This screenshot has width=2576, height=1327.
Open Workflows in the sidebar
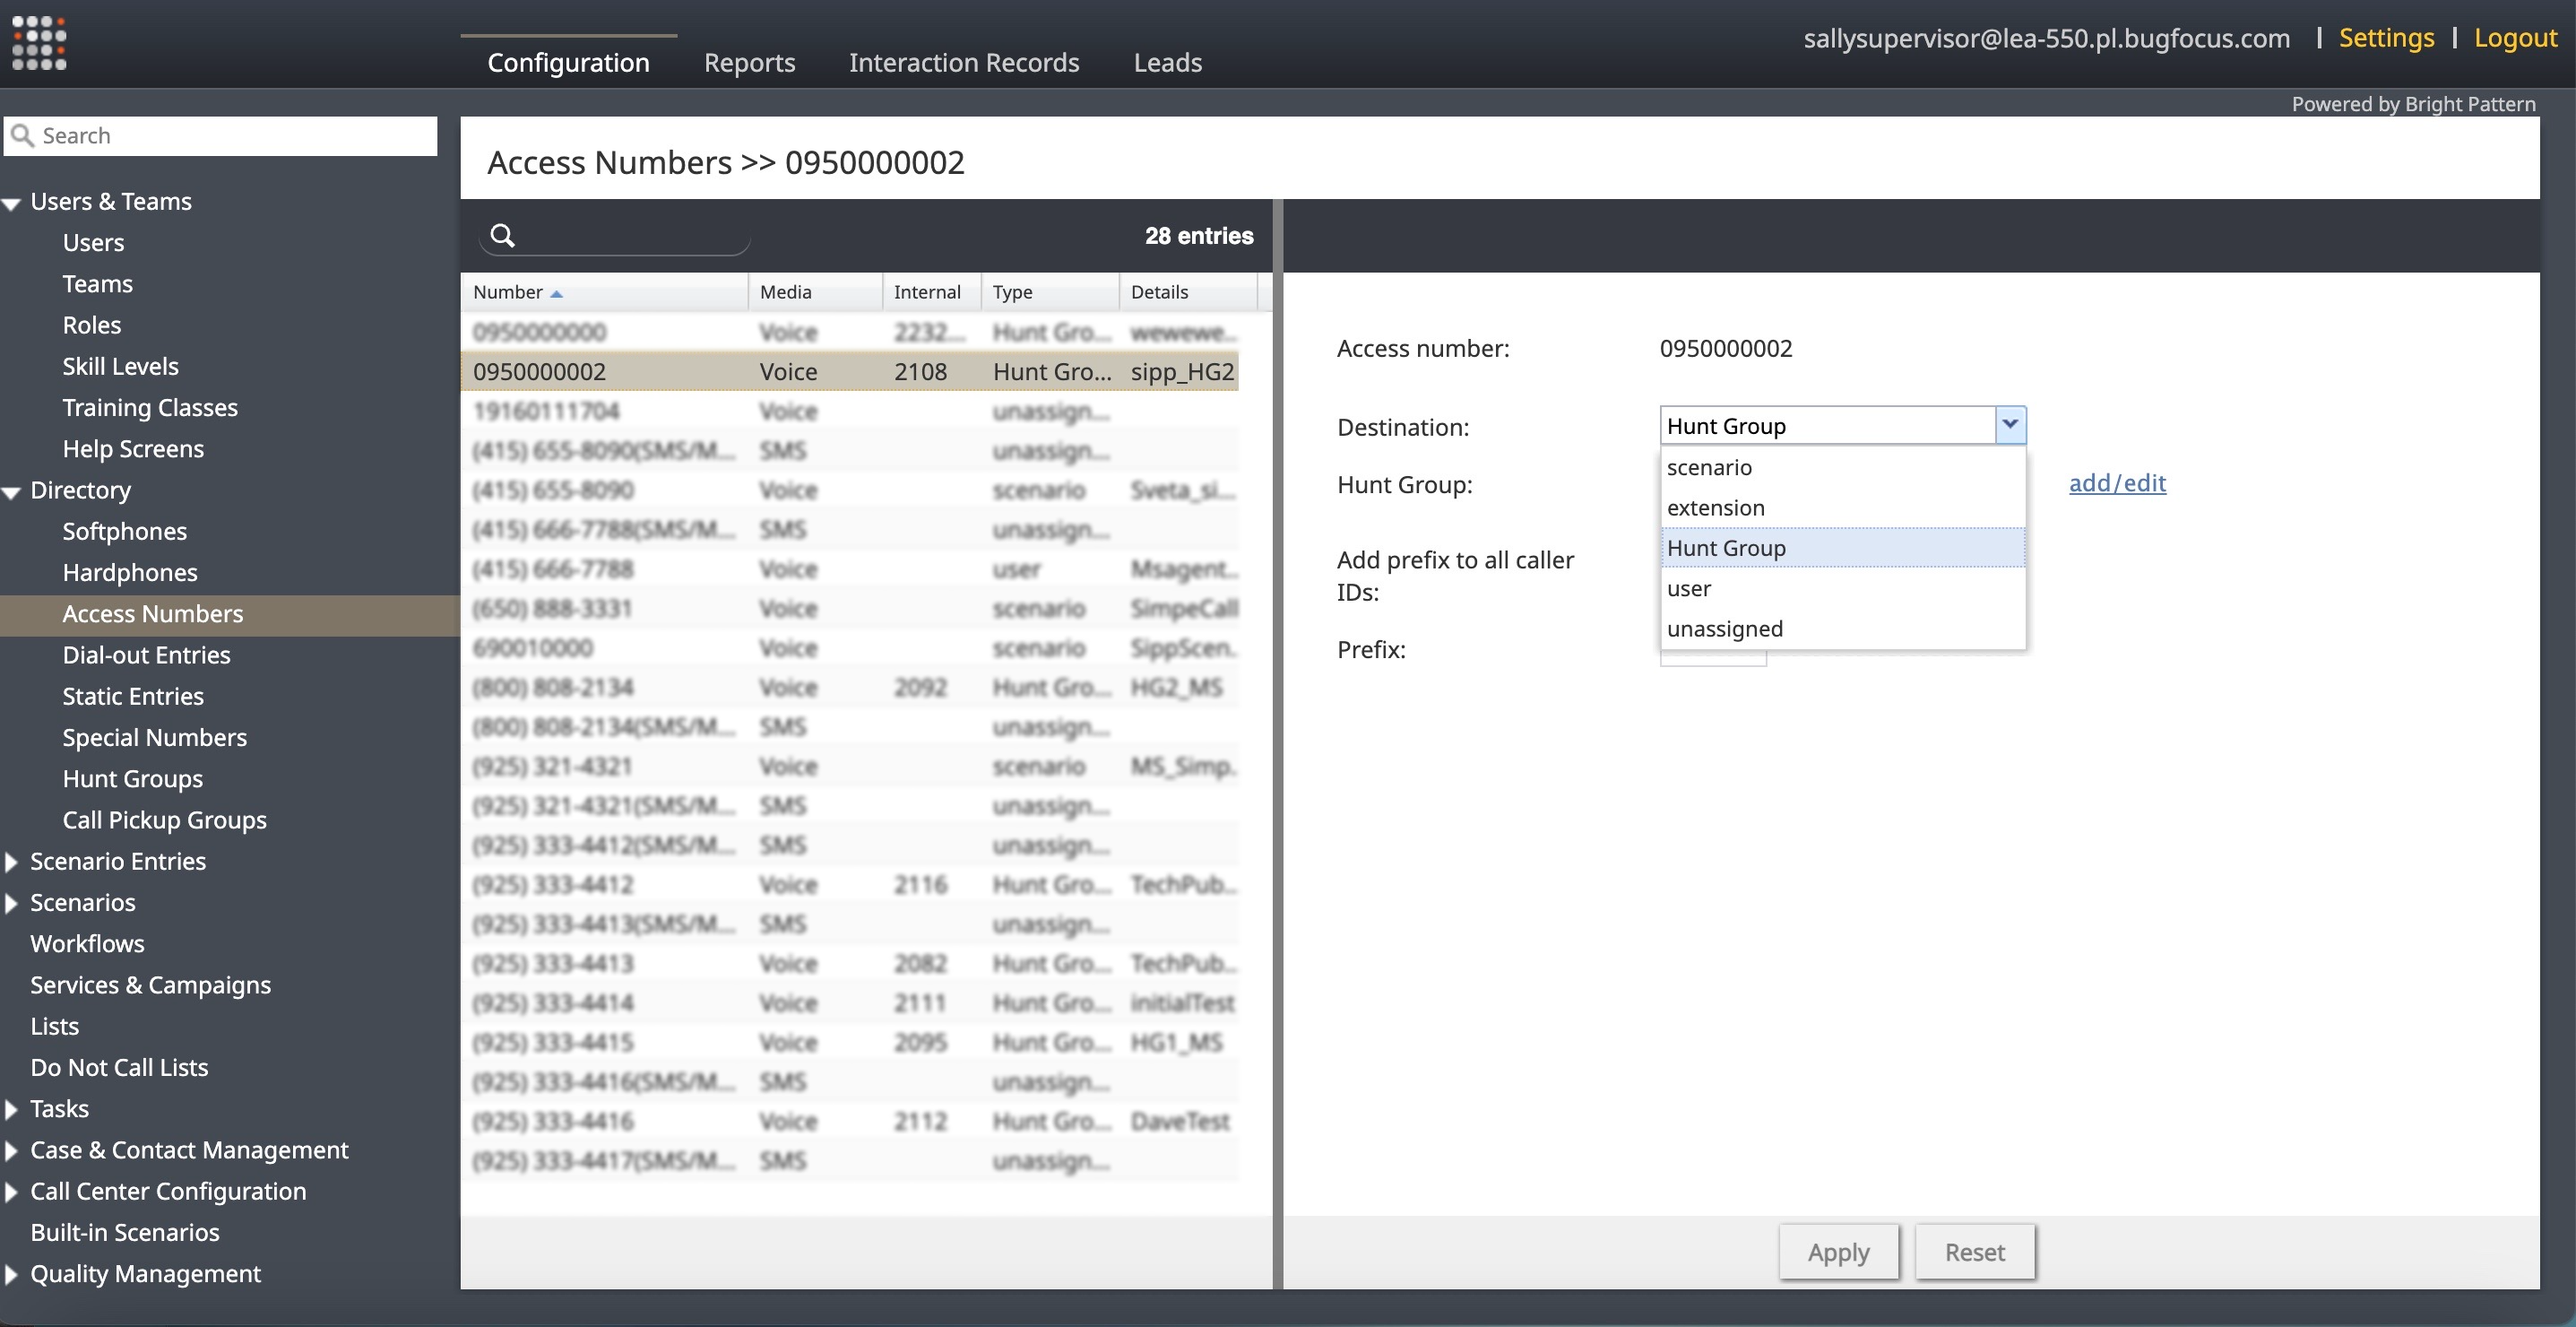87,943
